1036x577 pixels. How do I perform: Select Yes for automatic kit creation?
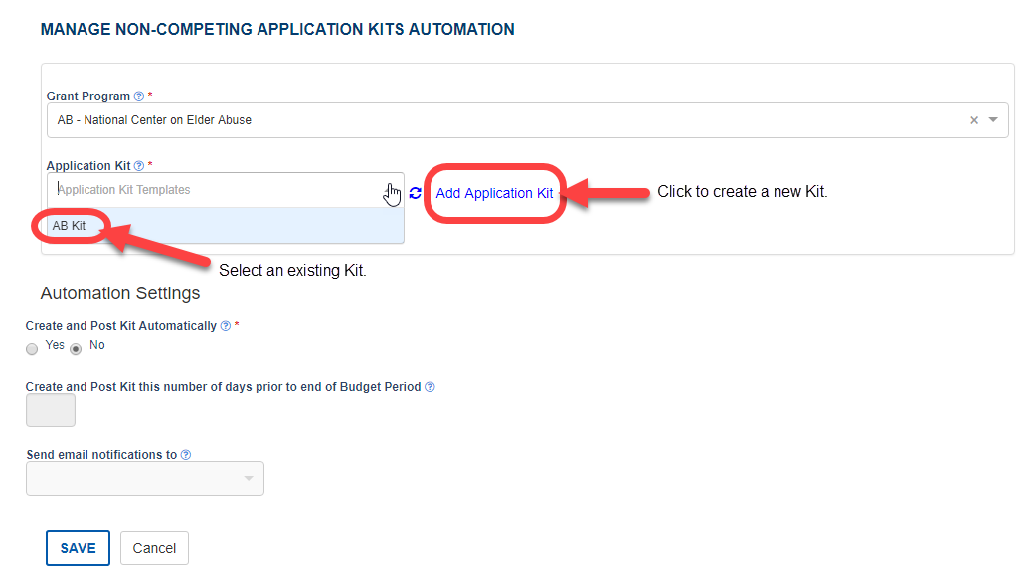pyautogui.click(x=33, y=349)
